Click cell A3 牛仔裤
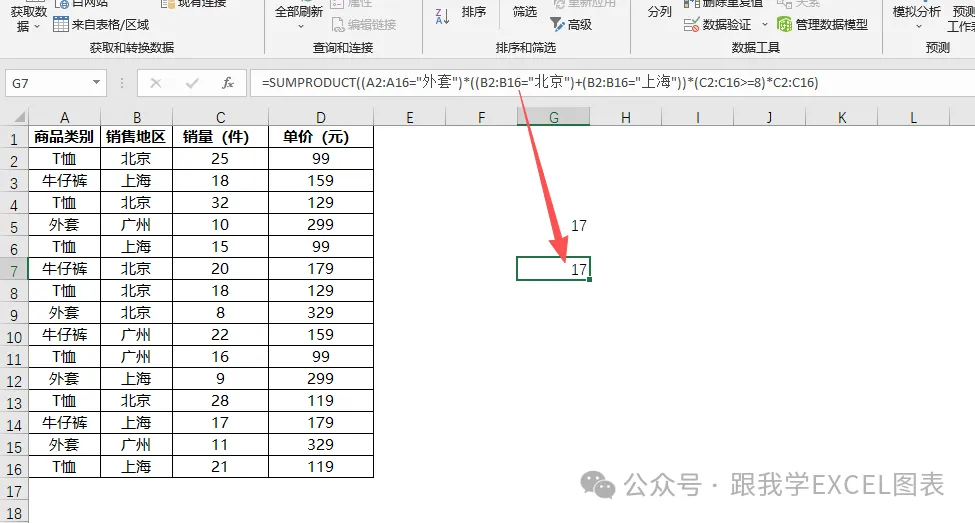This screenshot has height=523, width=975. [x=64, y=180]
